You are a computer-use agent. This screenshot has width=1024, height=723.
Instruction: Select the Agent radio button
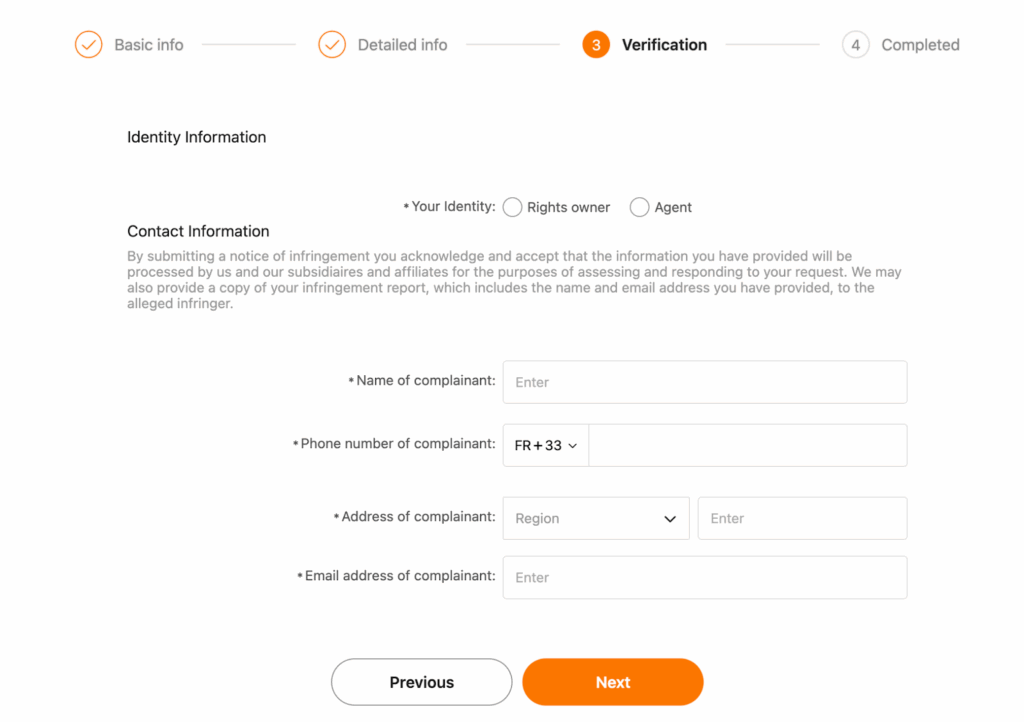[x=639, y=207]
